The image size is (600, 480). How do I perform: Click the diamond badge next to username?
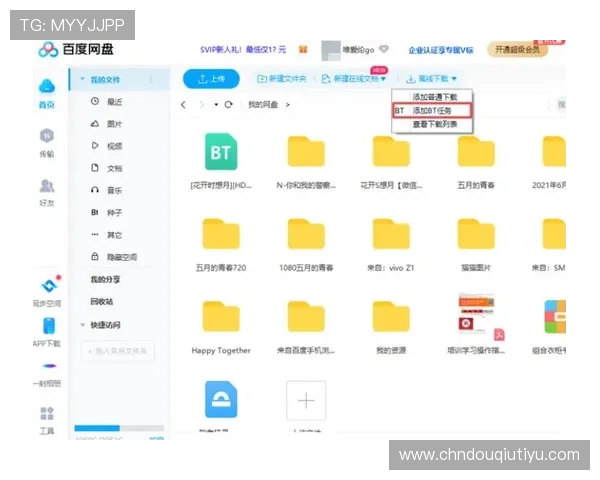[x=384, y=49]
